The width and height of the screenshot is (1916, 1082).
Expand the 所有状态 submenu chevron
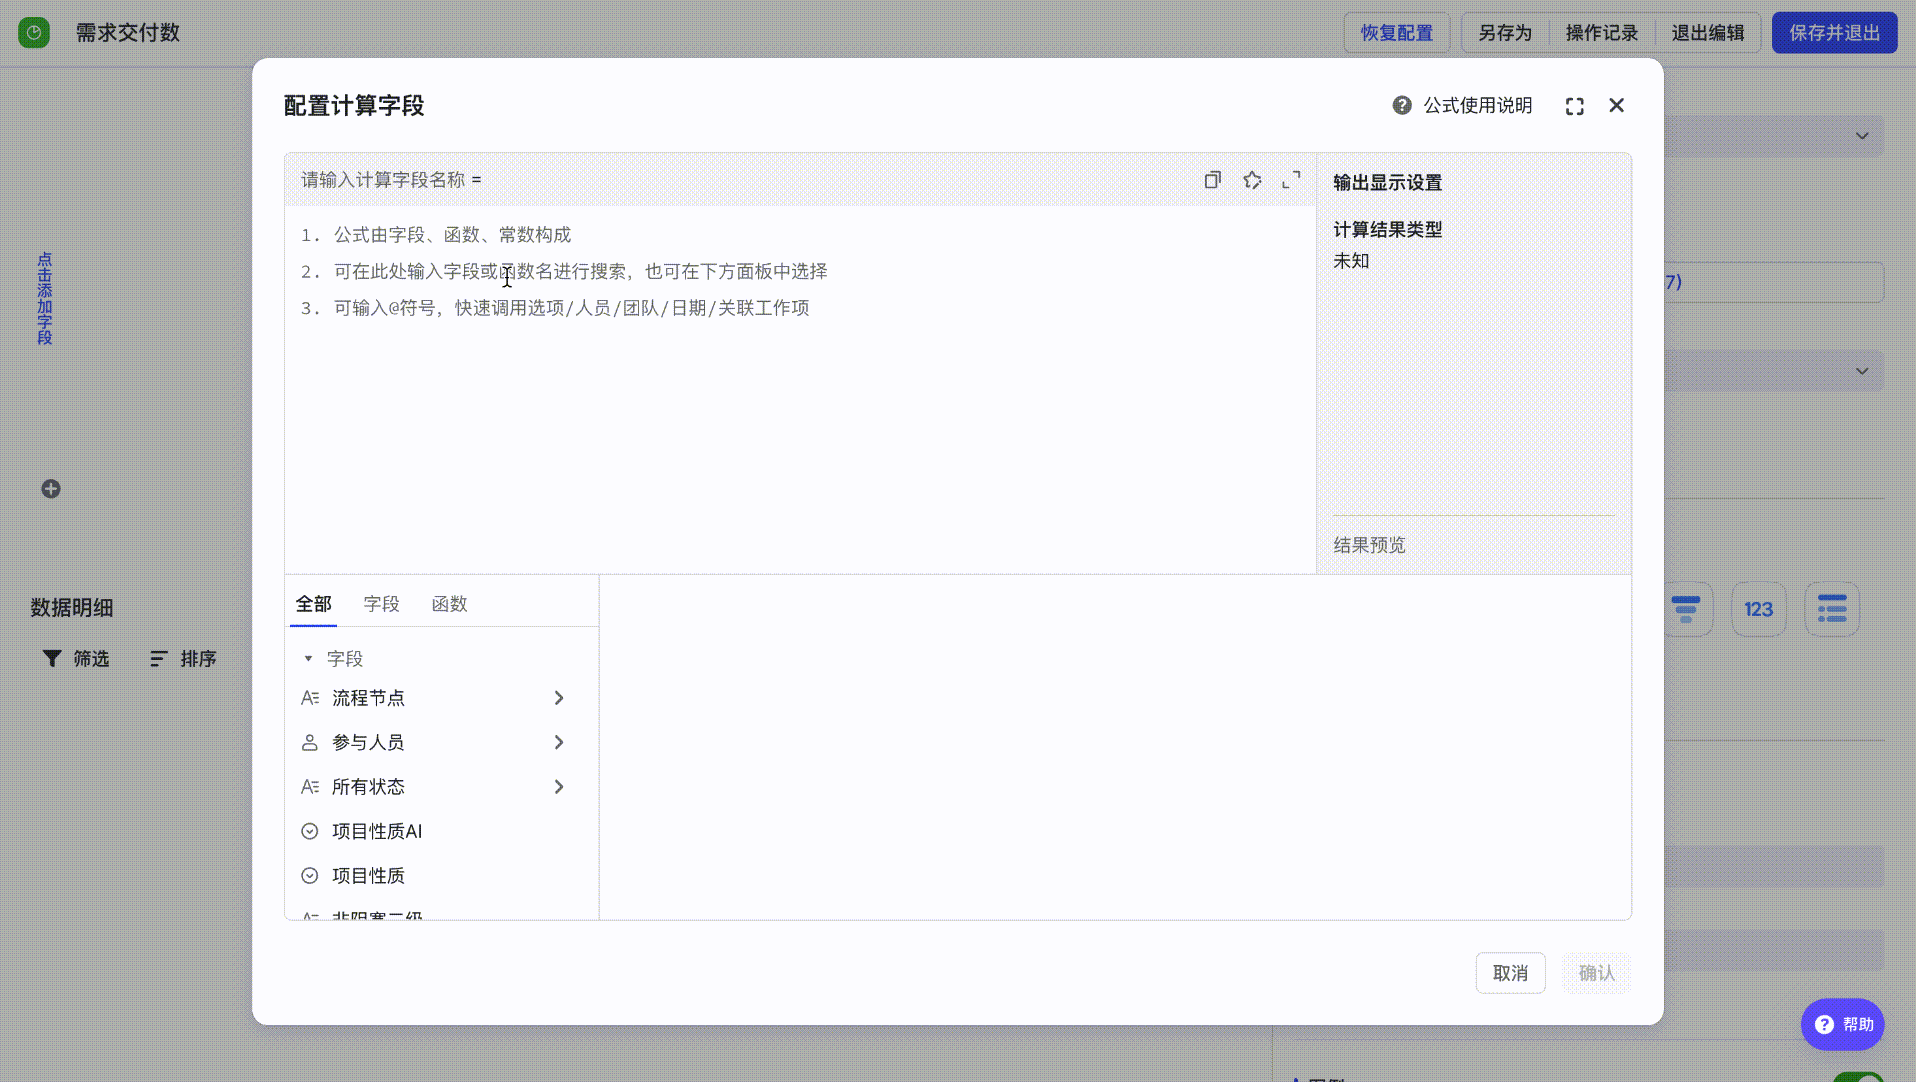559,787
